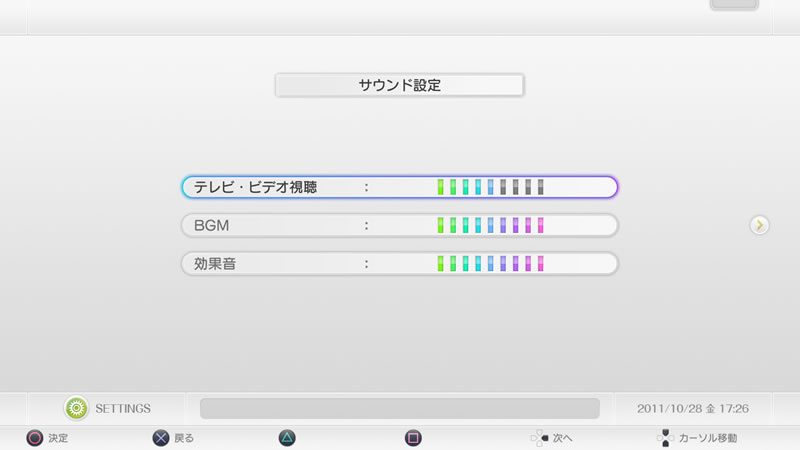Click the 次へ hint text

563,438
